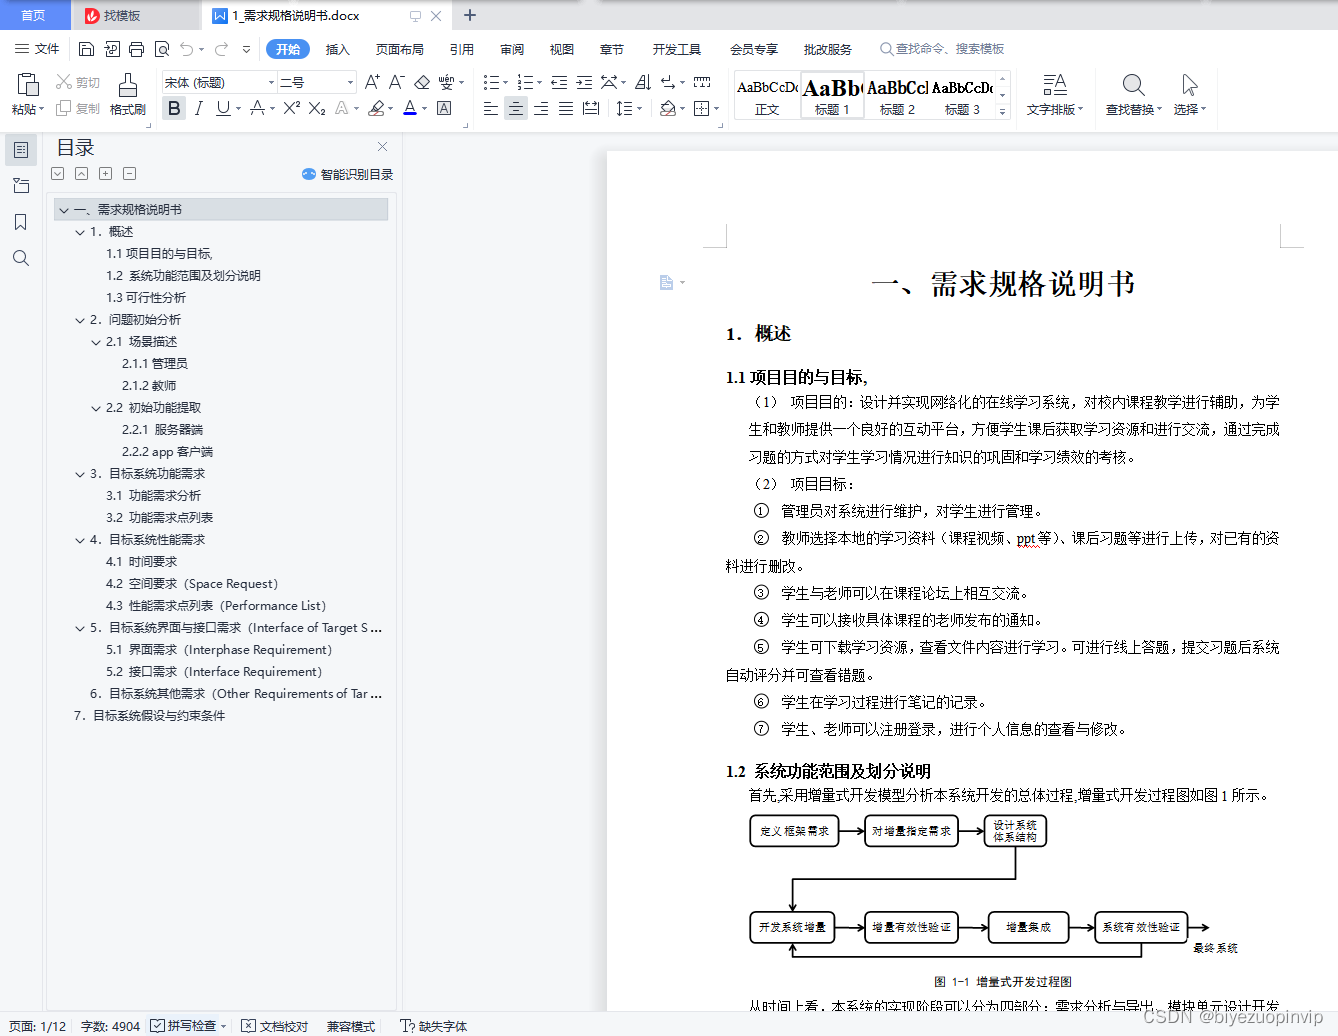Image resolution: width=1338 pixels, height=1036 pixels.
Task: Click the document outline sidebar icon
Action: pos(20,150)
